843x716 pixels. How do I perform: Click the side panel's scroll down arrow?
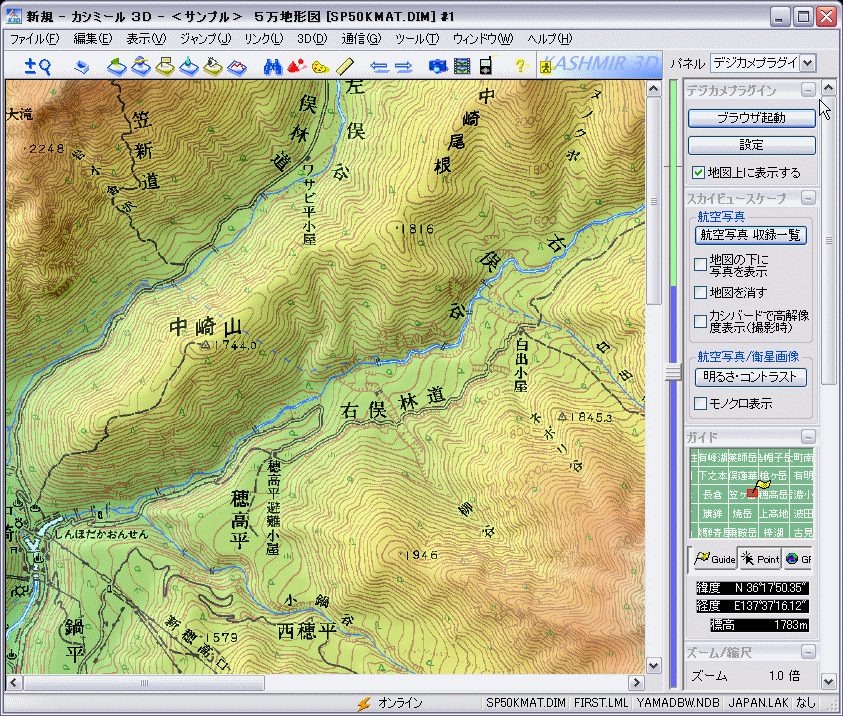[x=828, y=681]
